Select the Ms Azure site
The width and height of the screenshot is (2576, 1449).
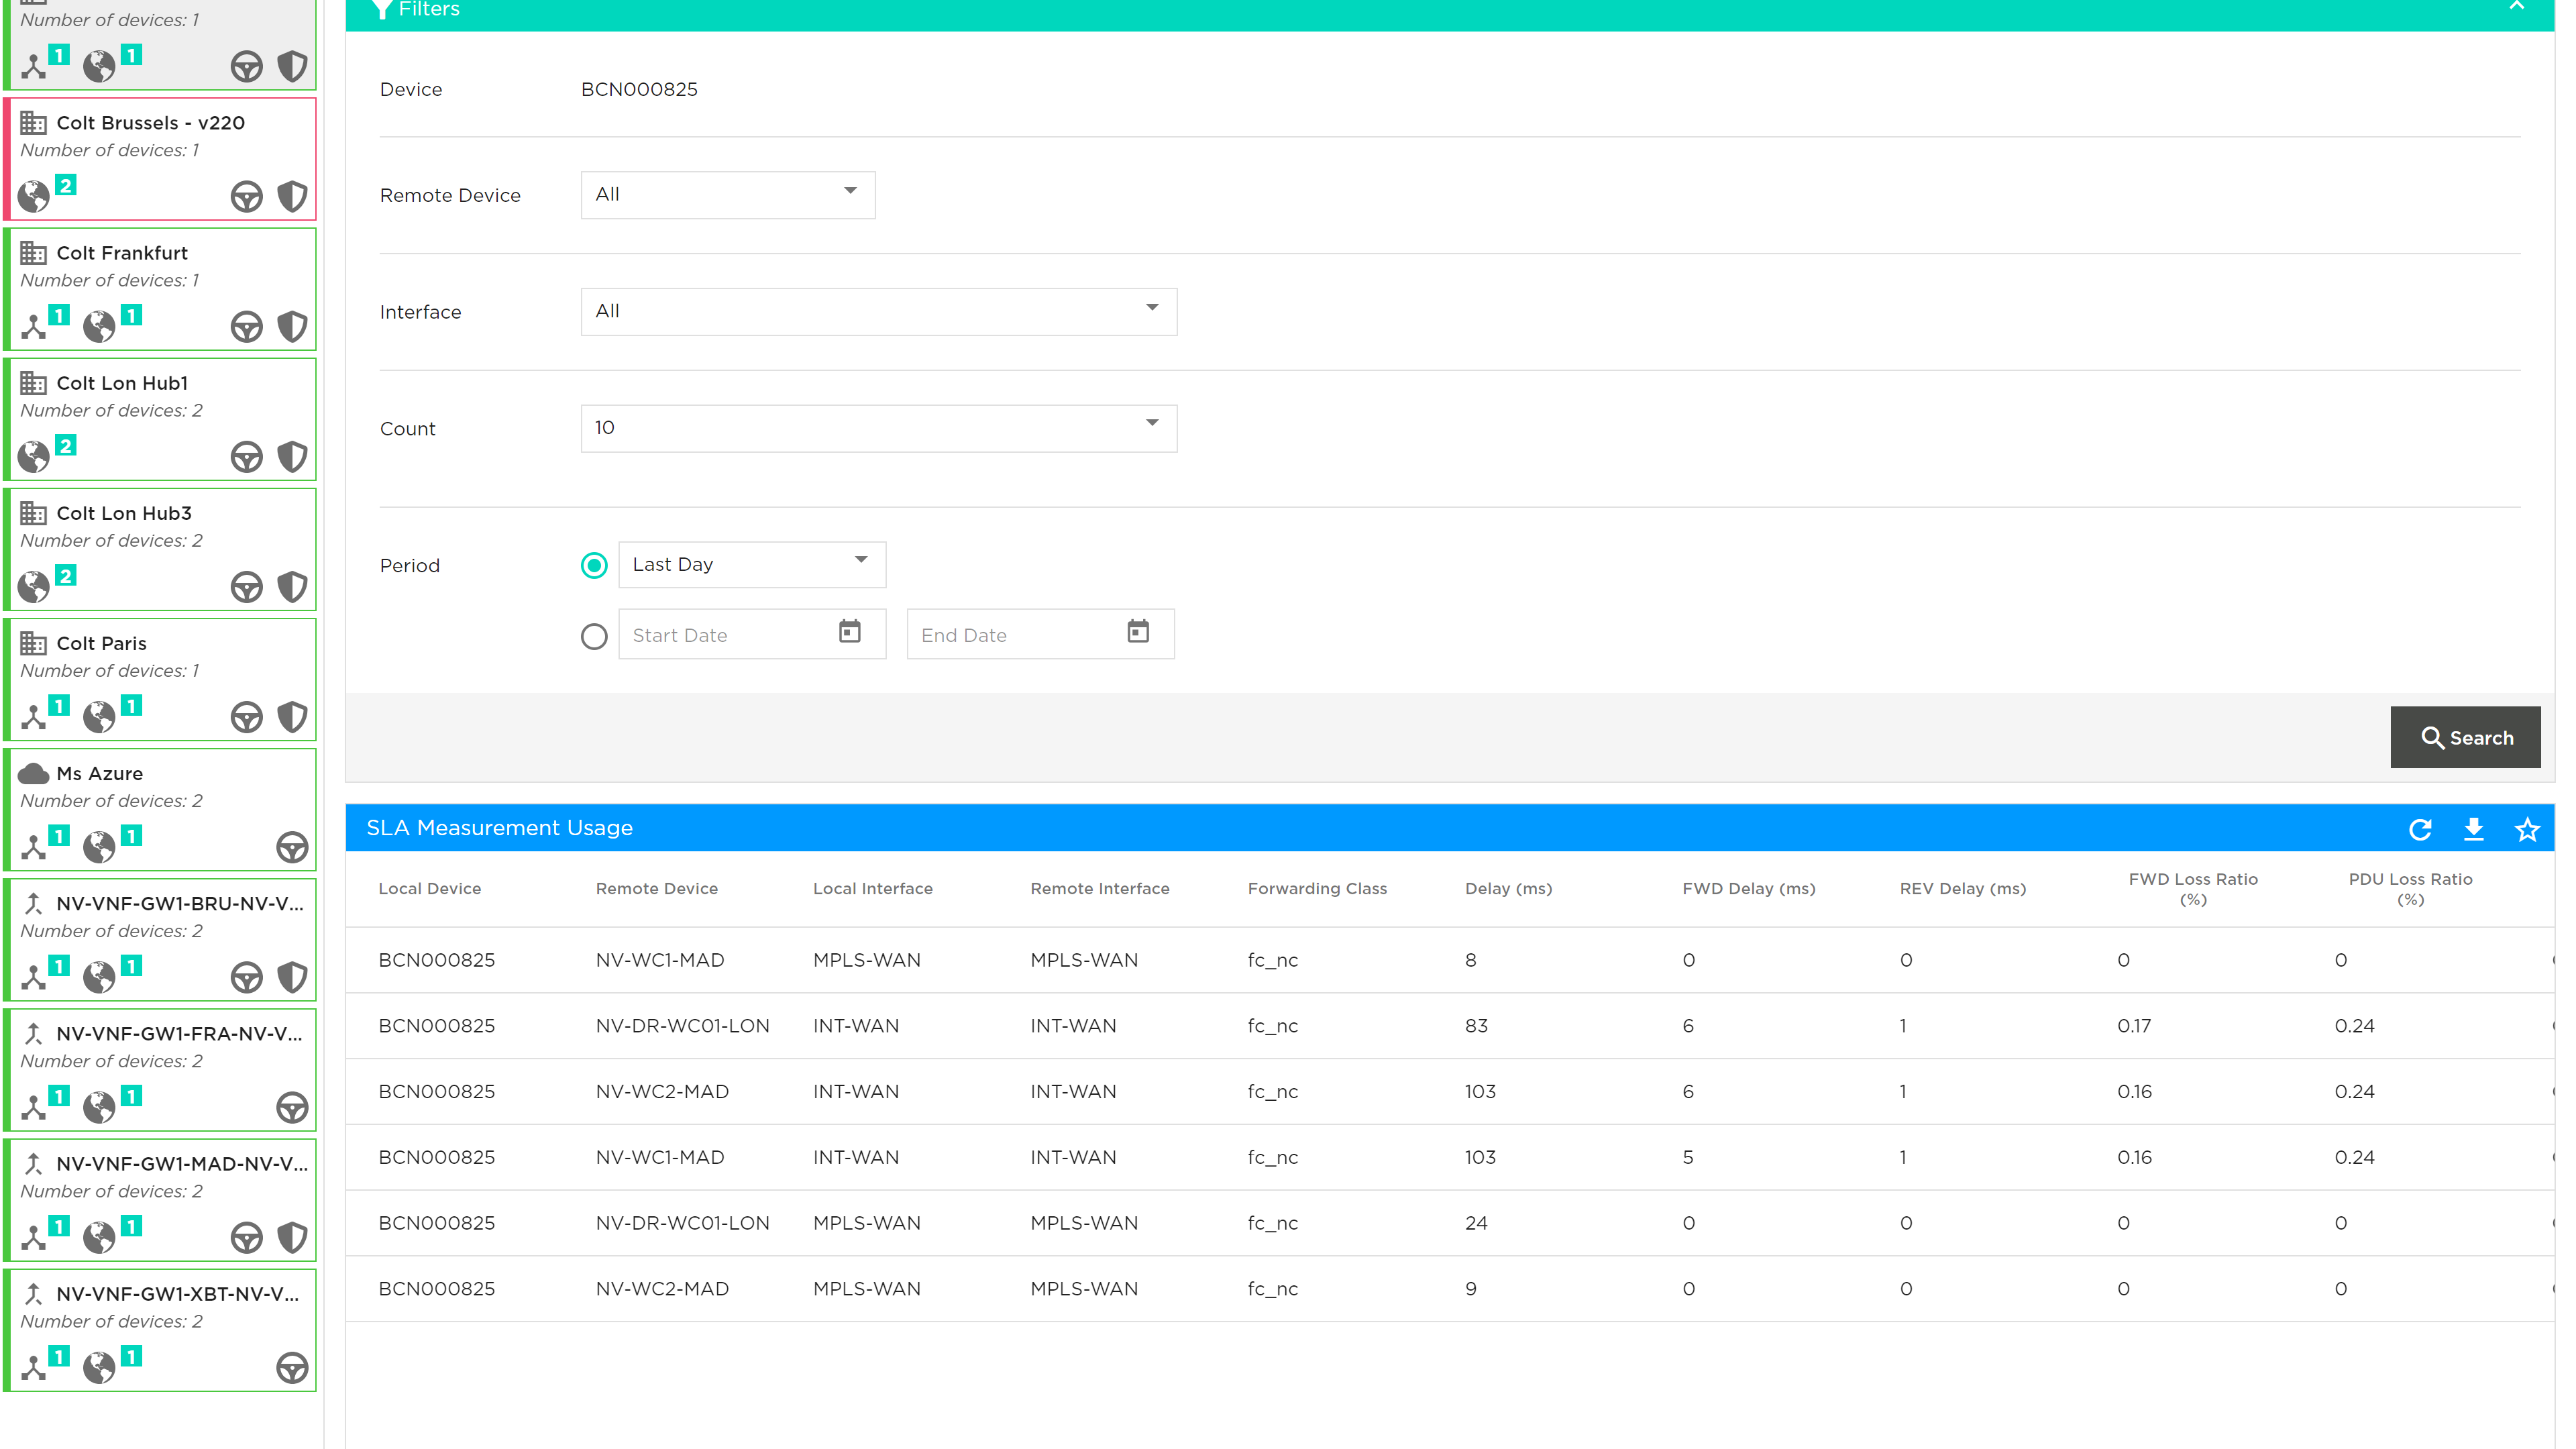coord(160,809)
